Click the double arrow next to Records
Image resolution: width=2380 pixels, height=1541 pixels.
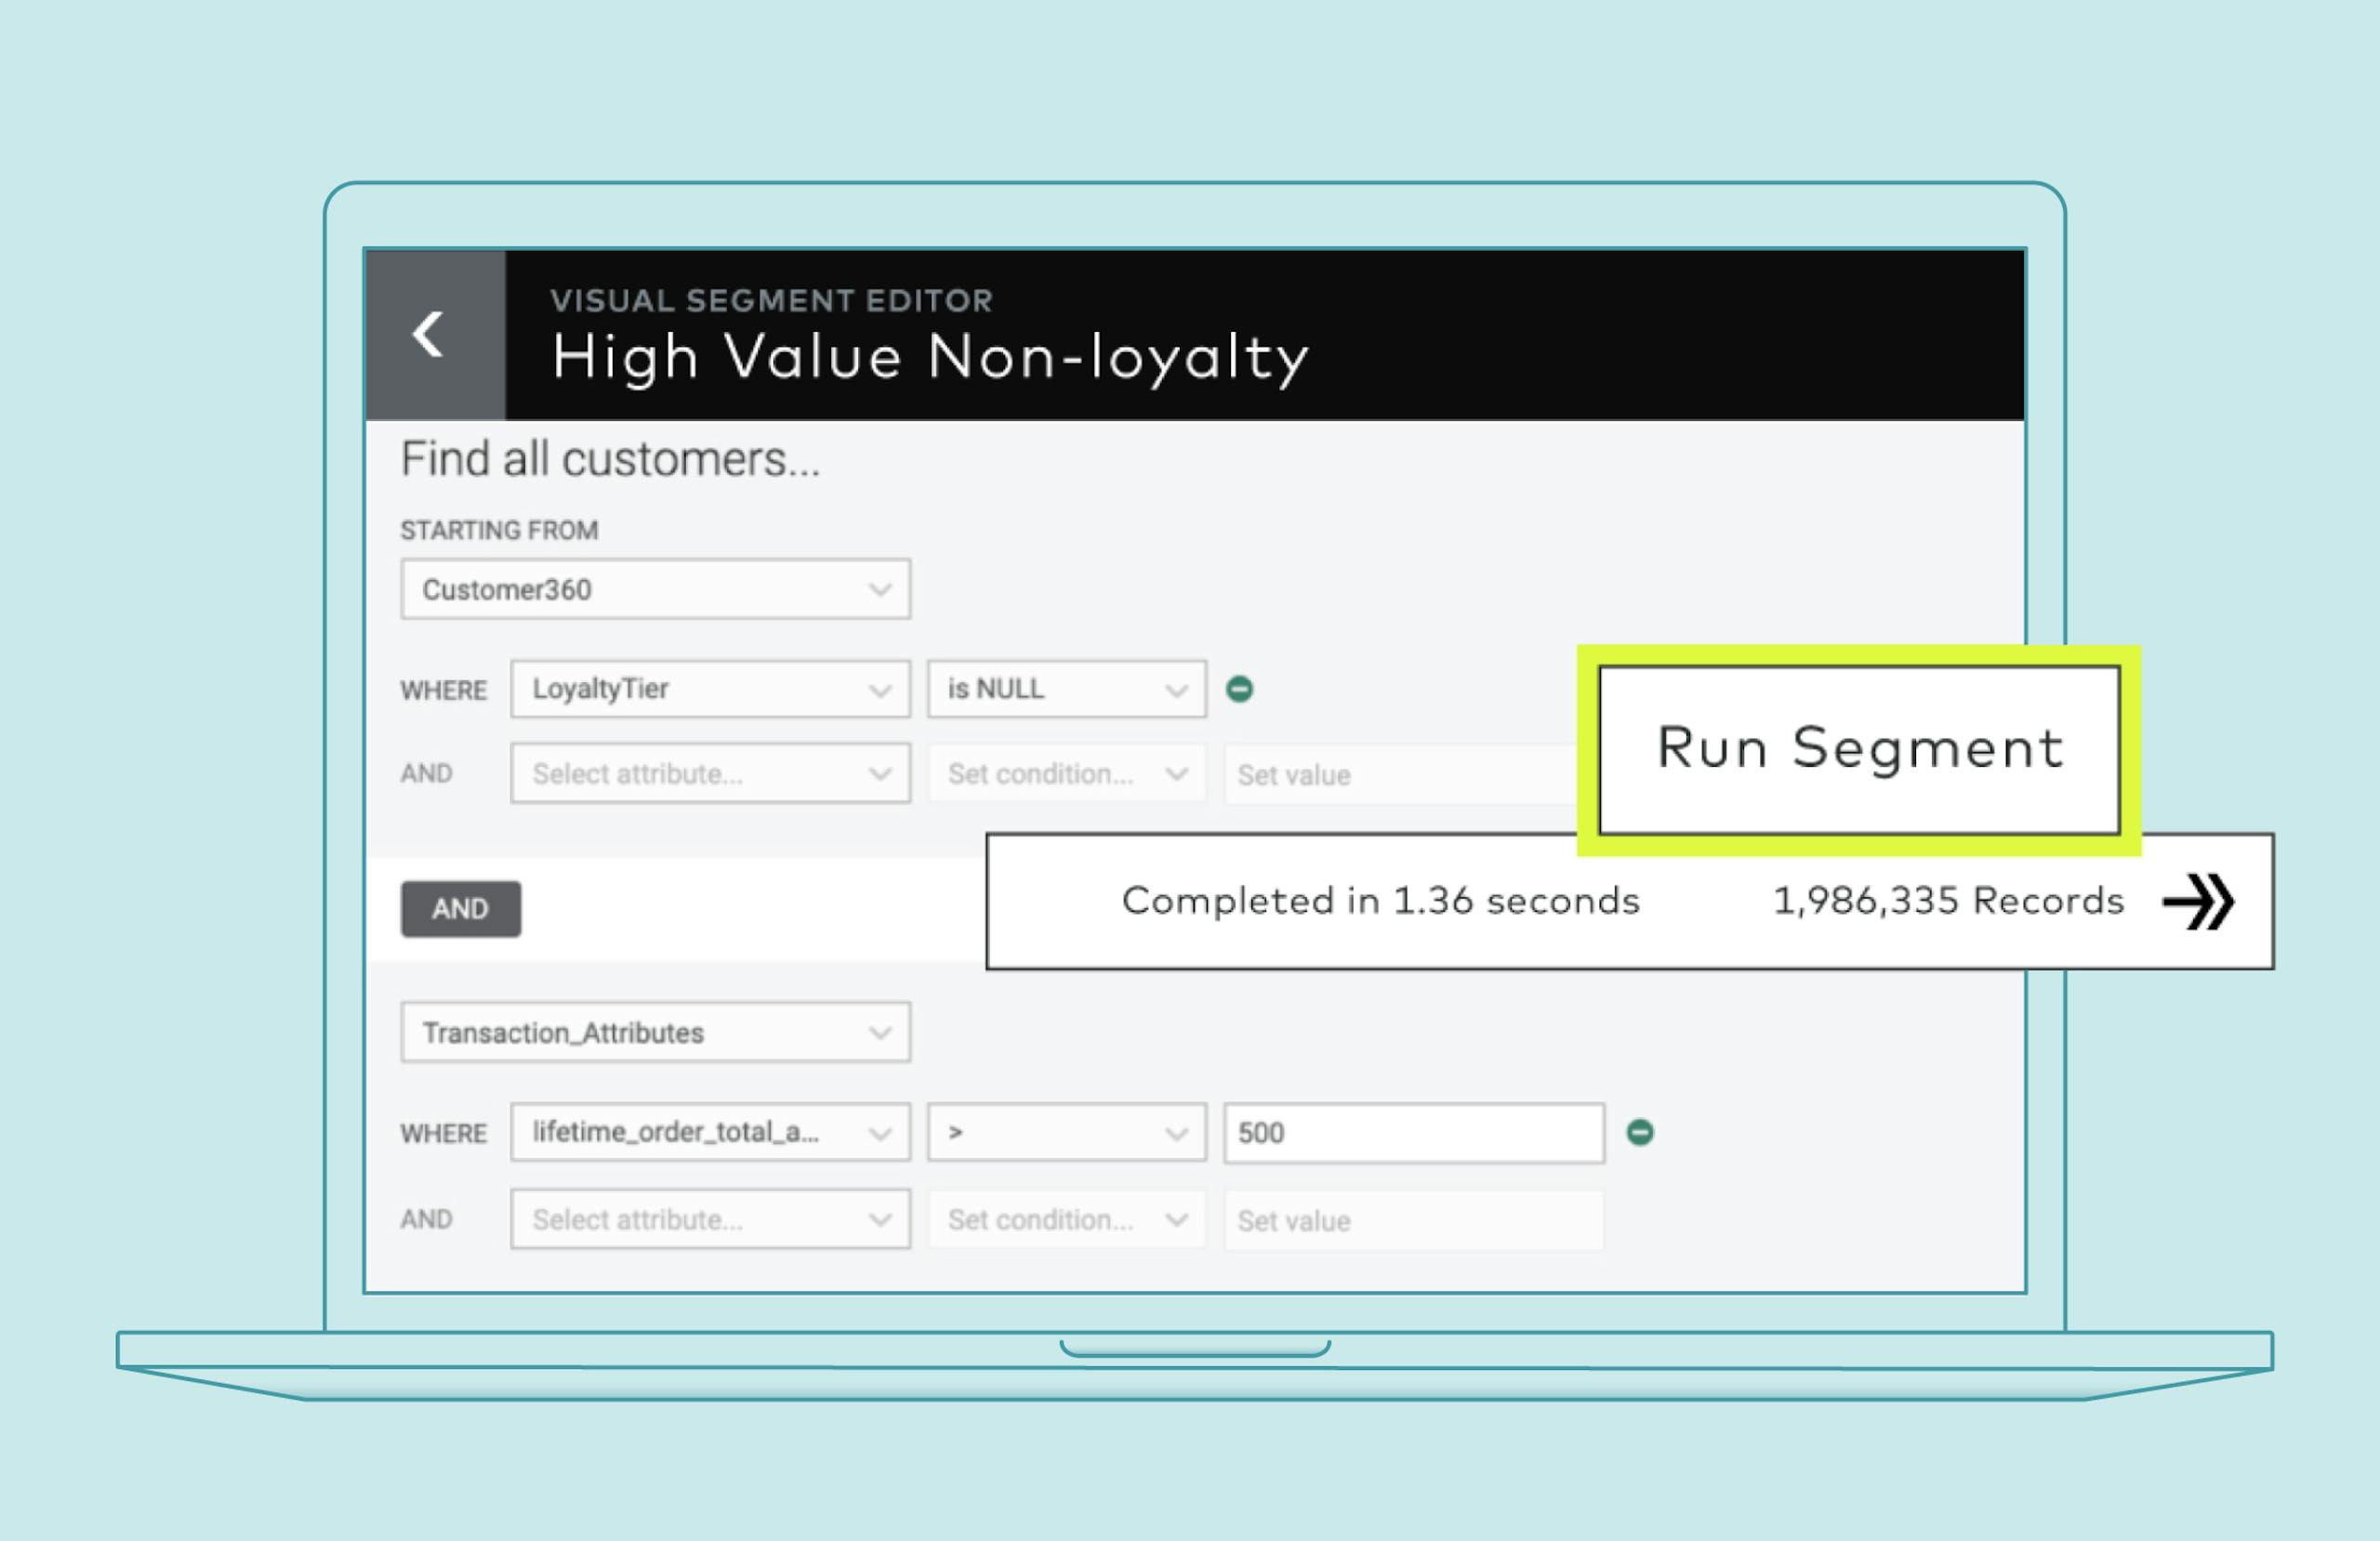tap(2197, 901)
